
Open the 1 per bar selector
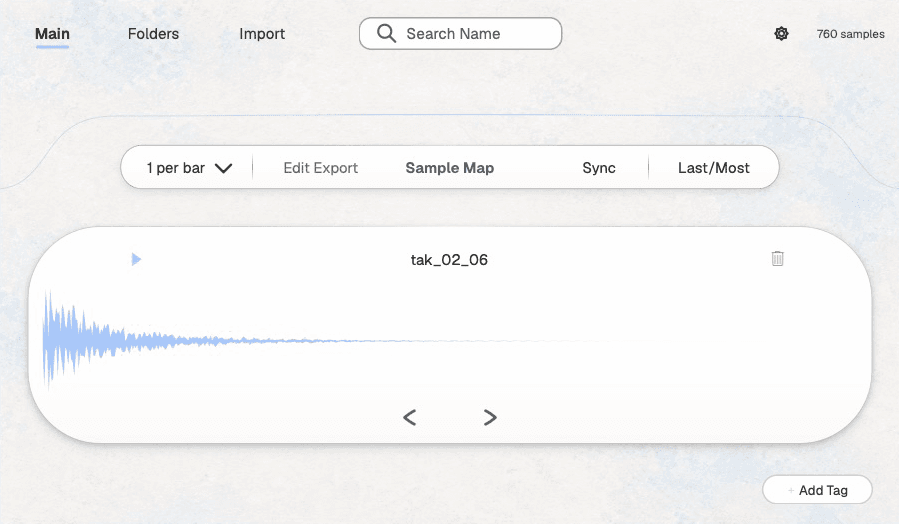click(189, 168)
